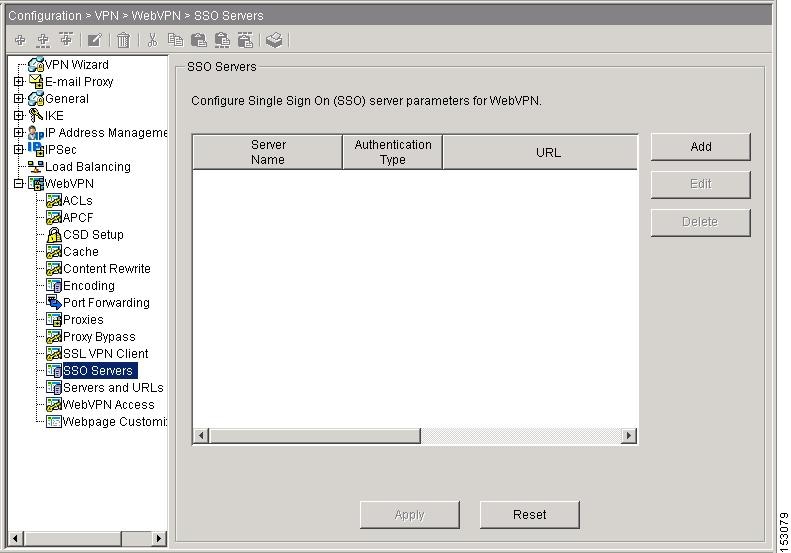
Task: Click the Paste clipboard icon with underline
Action: (x=222, y=40)
